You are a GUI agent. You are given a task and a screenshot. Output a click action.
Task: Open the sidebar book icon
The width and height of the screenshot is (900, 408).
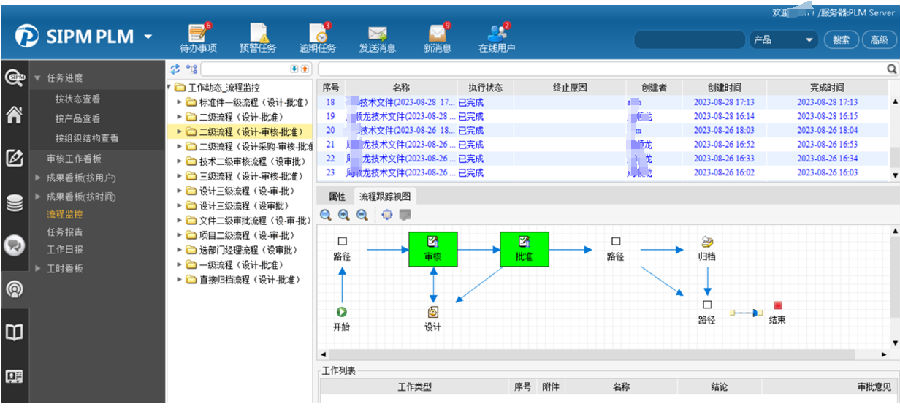tap(14, 333)
